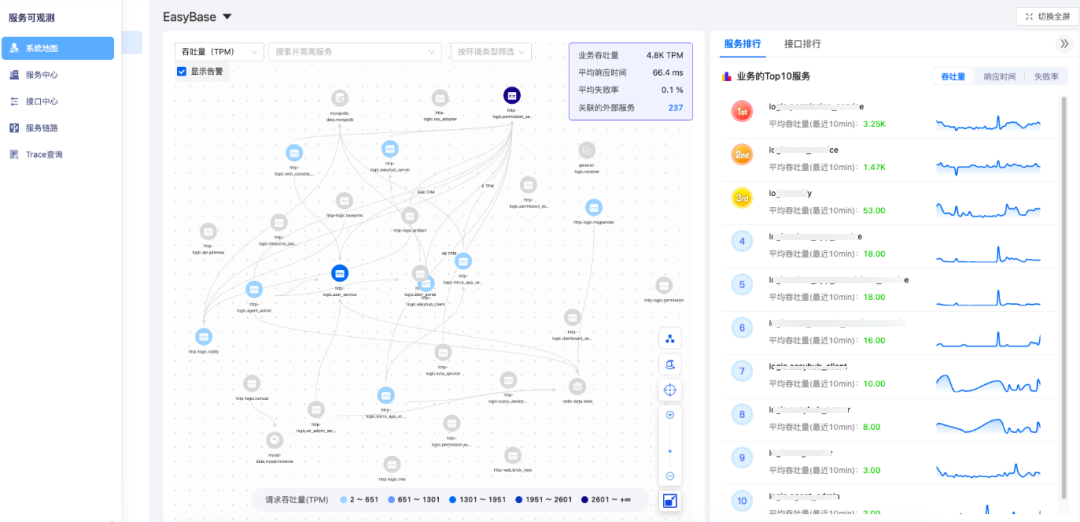
Task: Switch Top10 ranking to 吞吐量
Action: point(953,77)
